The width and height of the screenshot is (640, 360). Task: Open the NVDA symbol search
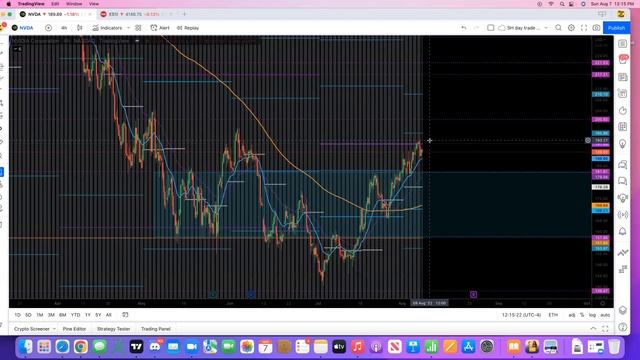pos(22,28)
